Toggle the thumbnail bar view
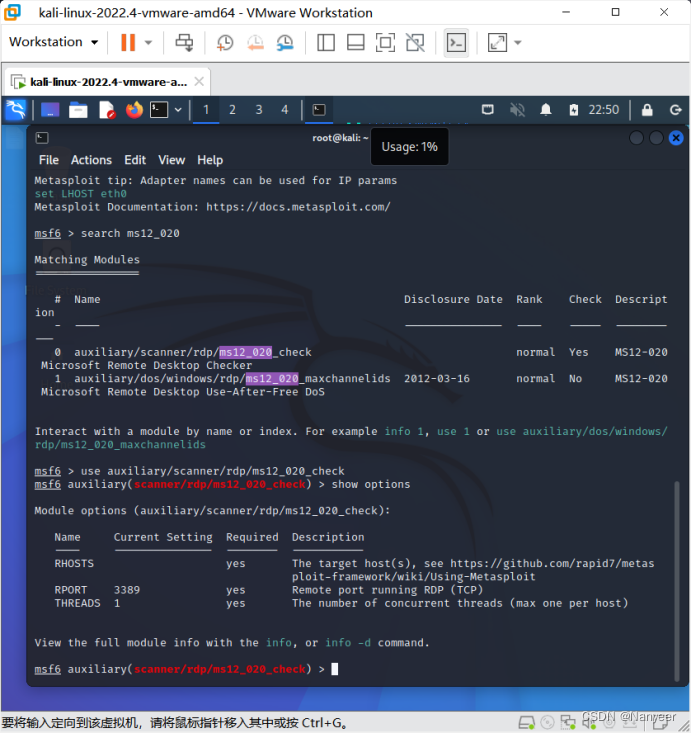This screenshot has height=733, width=692. 355,43
